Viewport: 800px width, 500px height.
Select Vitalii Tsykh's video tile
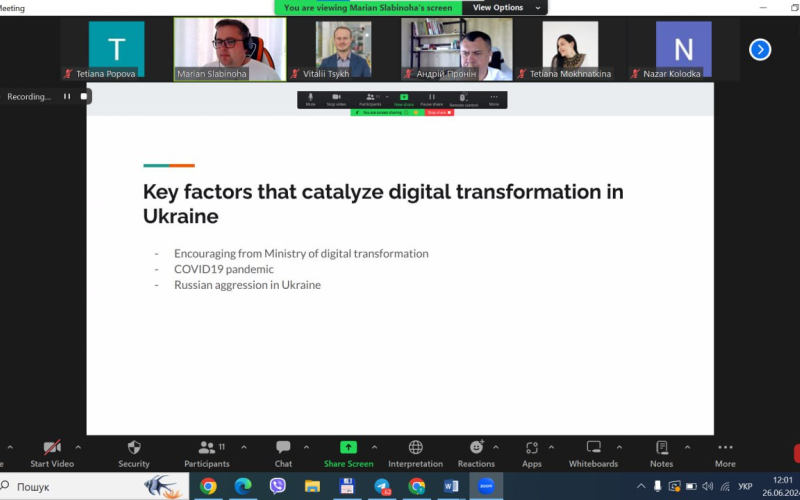343,49
